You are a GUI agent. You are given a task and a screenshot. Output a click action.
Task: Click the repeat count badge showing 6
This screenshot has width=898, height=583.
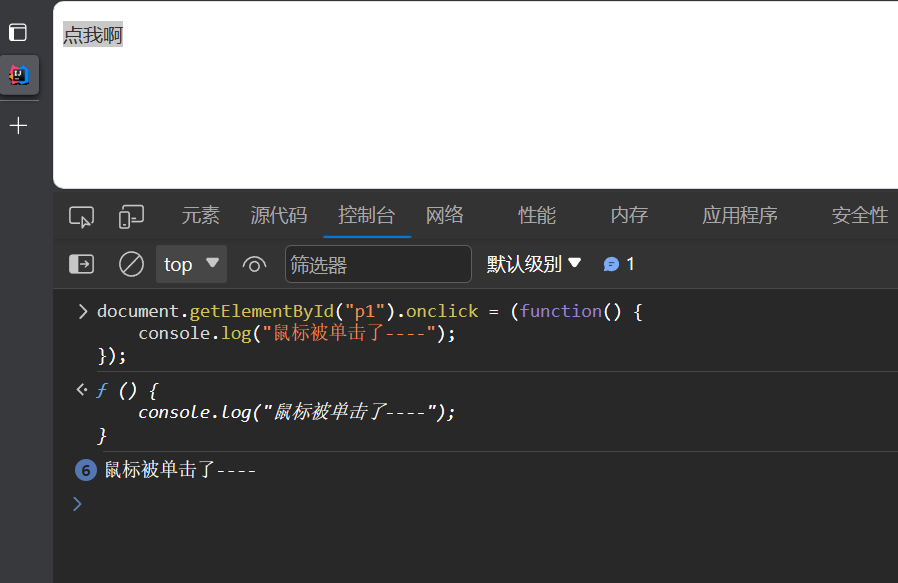click(x=86, y=469)
